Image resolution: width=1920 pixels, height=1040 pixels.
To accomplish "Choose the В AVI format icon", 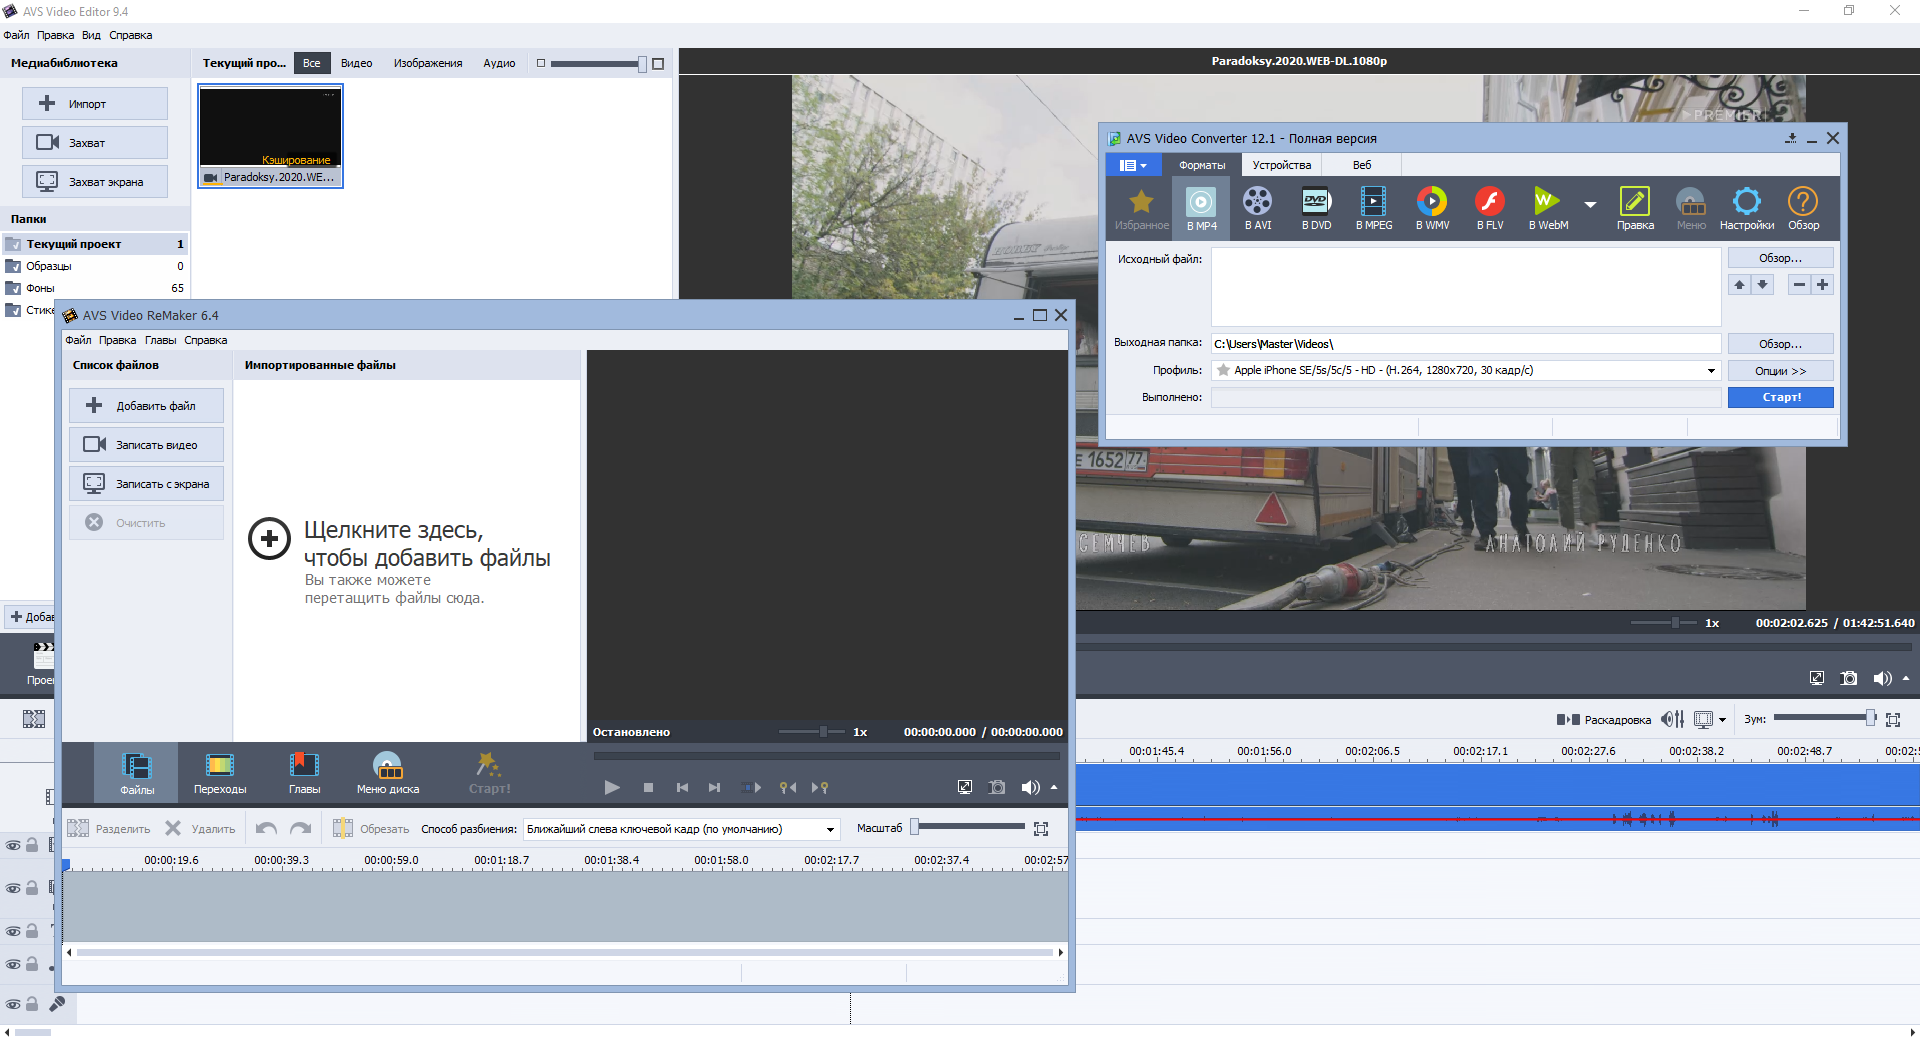I will [x=1258, y=208].
